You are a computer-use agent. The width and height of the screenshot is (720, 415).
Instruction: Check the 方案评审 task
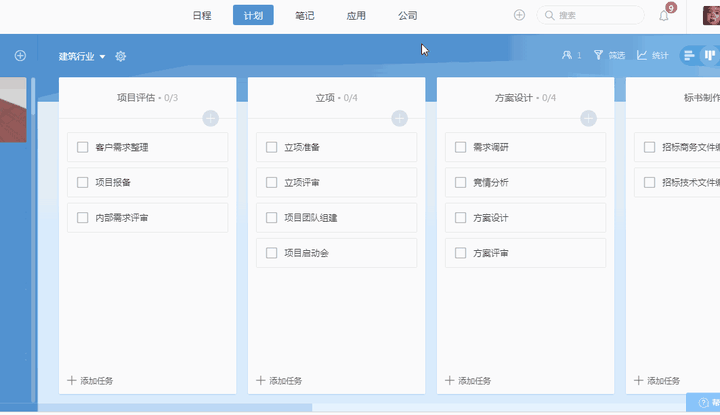coord(461,253)
